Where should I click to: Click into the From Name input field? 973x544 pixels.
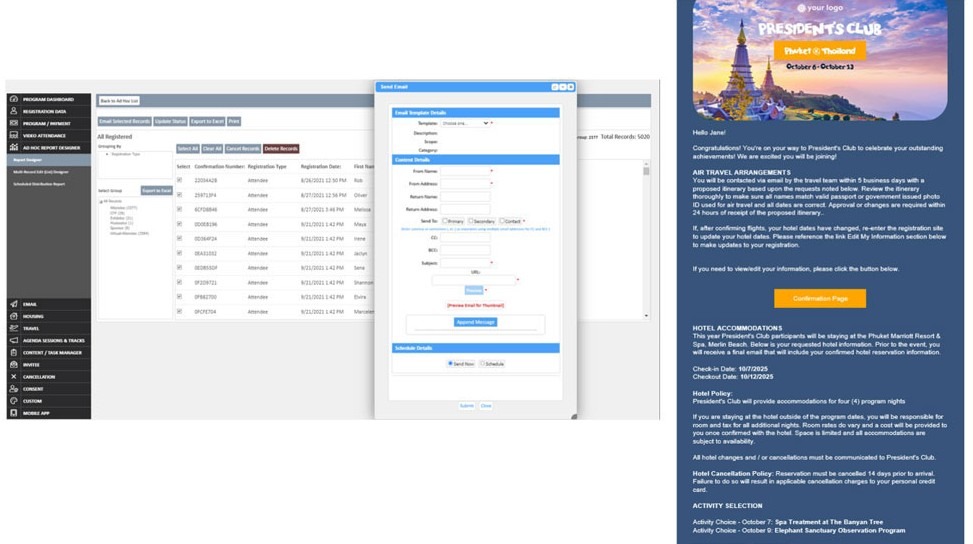coord(464,171)
